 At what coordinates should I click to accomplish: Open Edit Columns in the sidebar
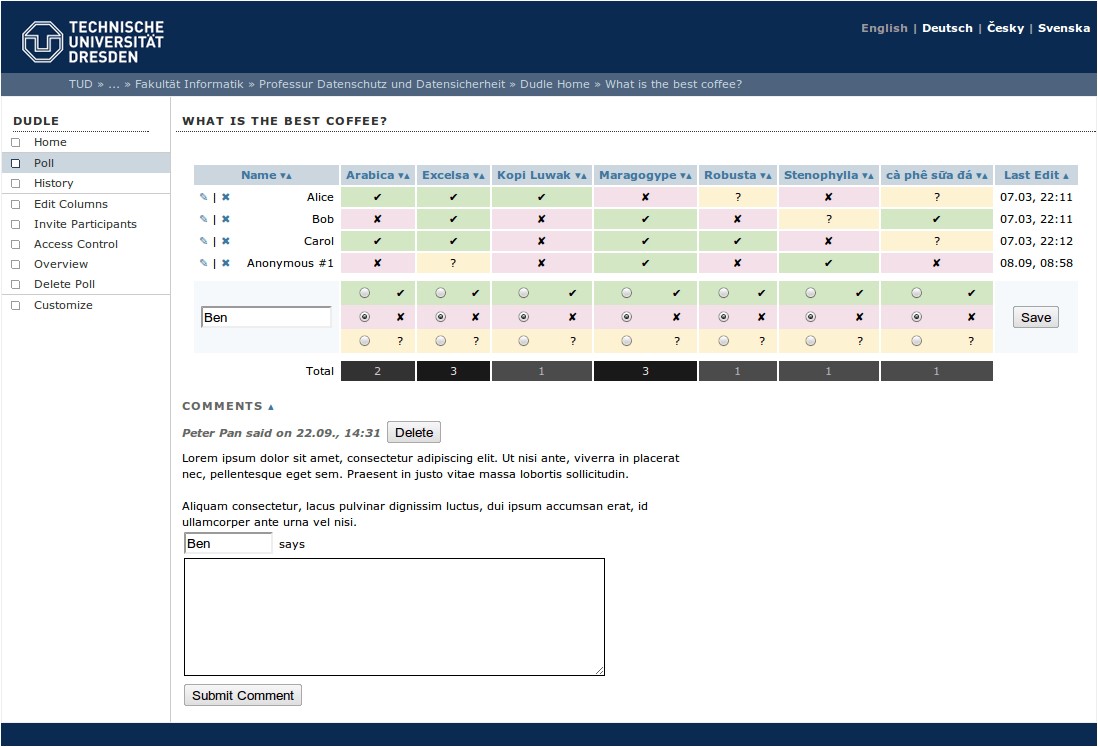(x=70, y=204)
